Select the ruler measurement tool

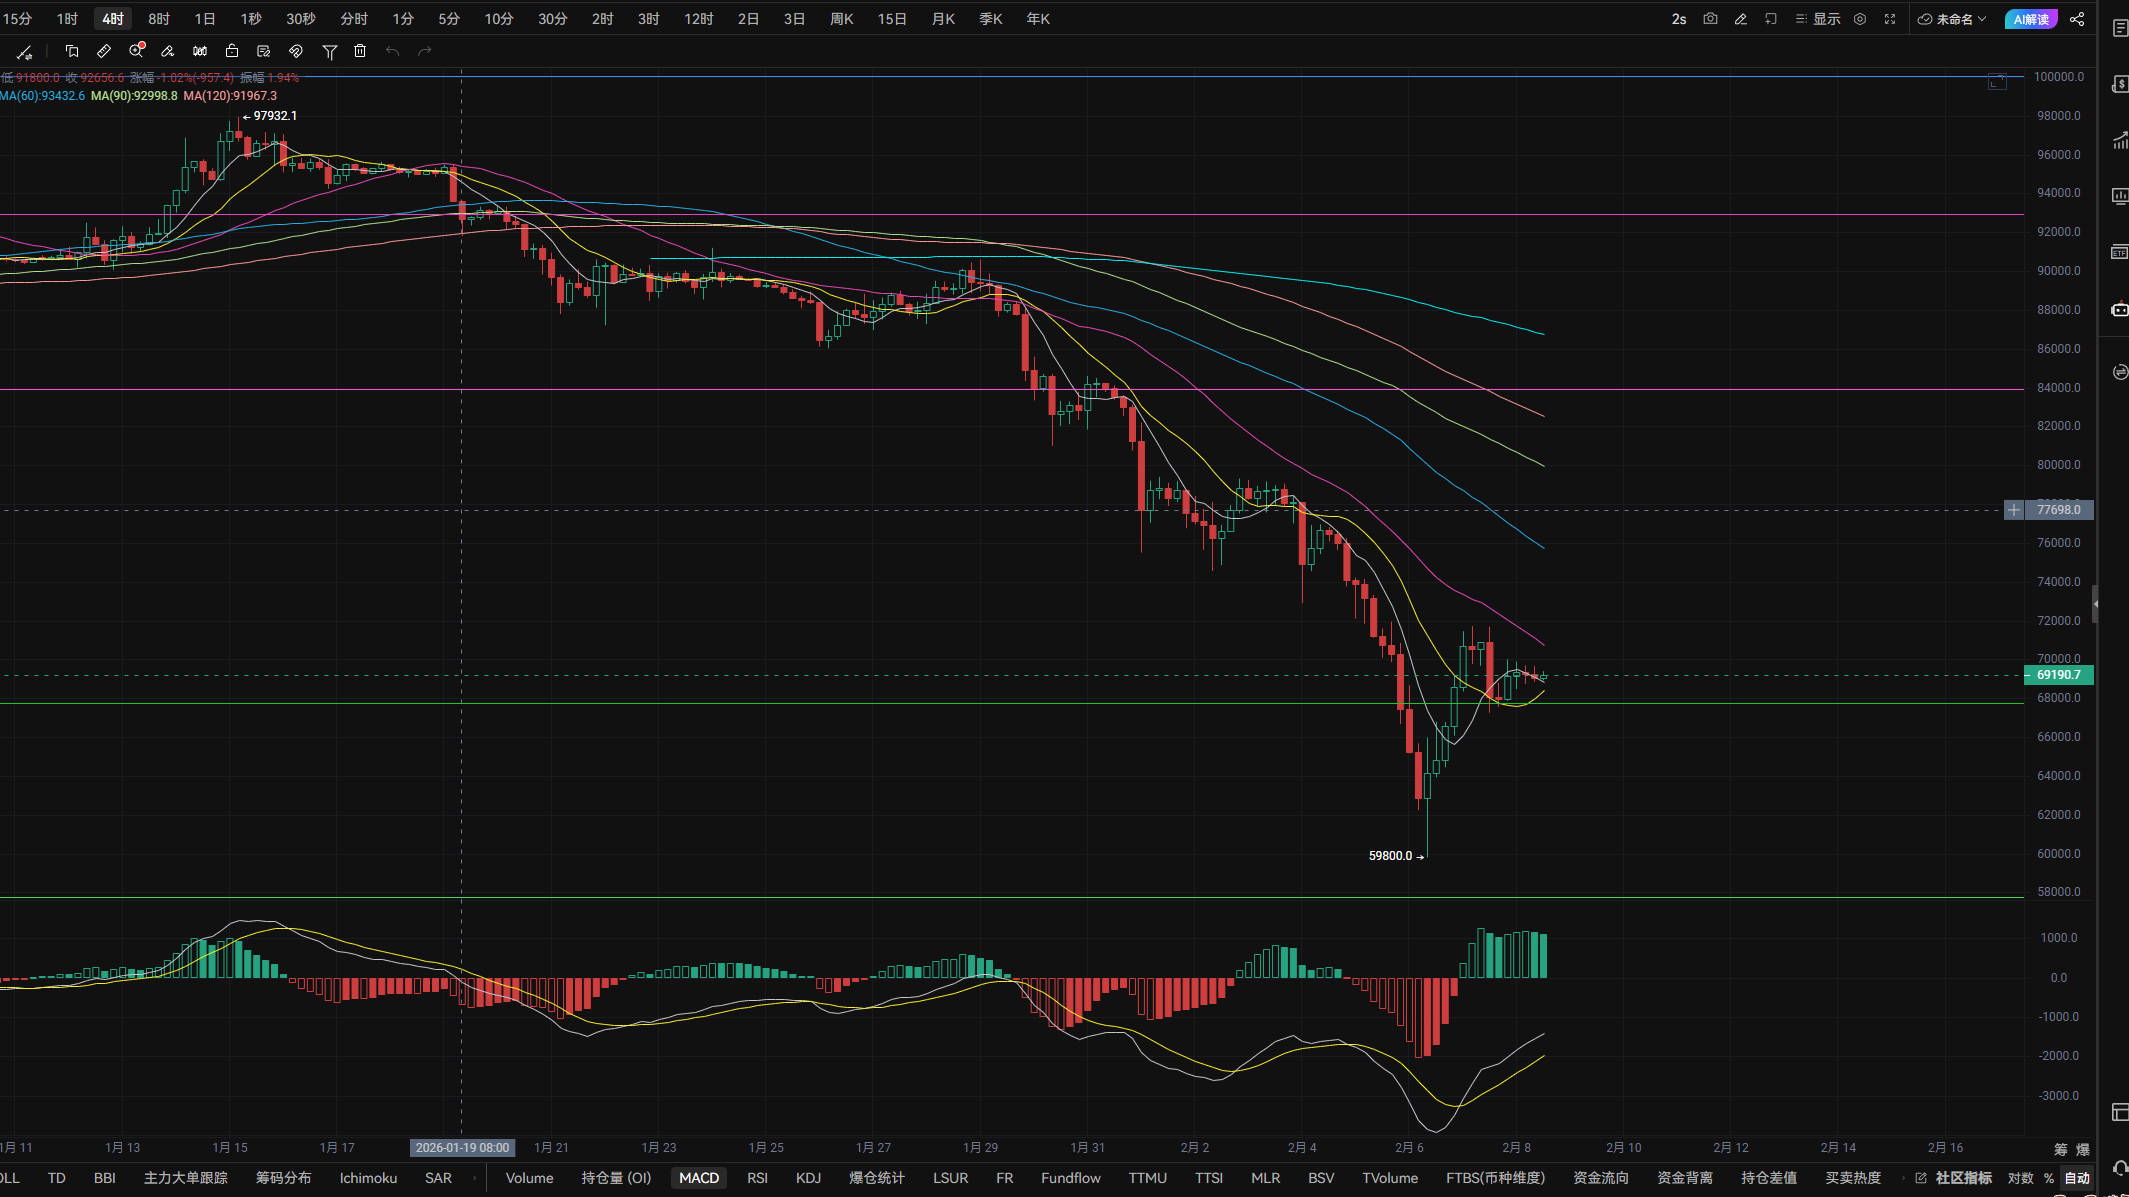pos(104,51)
